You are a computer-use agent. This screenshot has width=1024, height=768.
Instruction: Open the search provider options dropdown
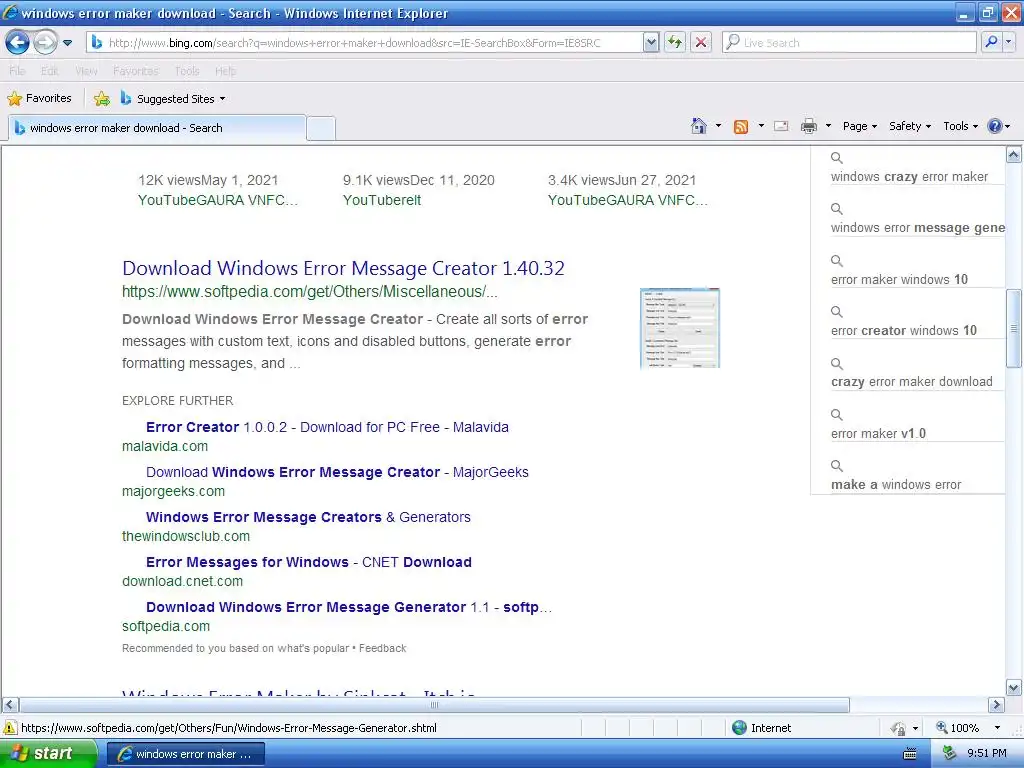1009,42
